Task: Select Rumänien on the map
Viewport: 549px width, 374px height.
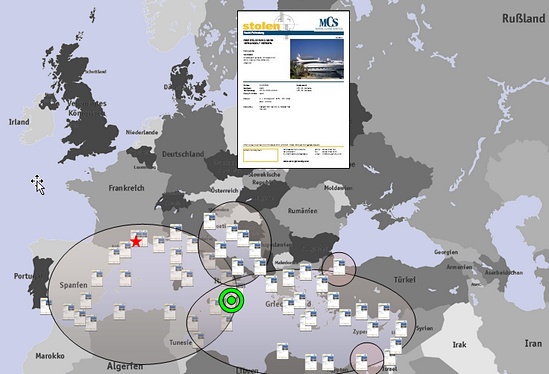Action: pos(303,211)
